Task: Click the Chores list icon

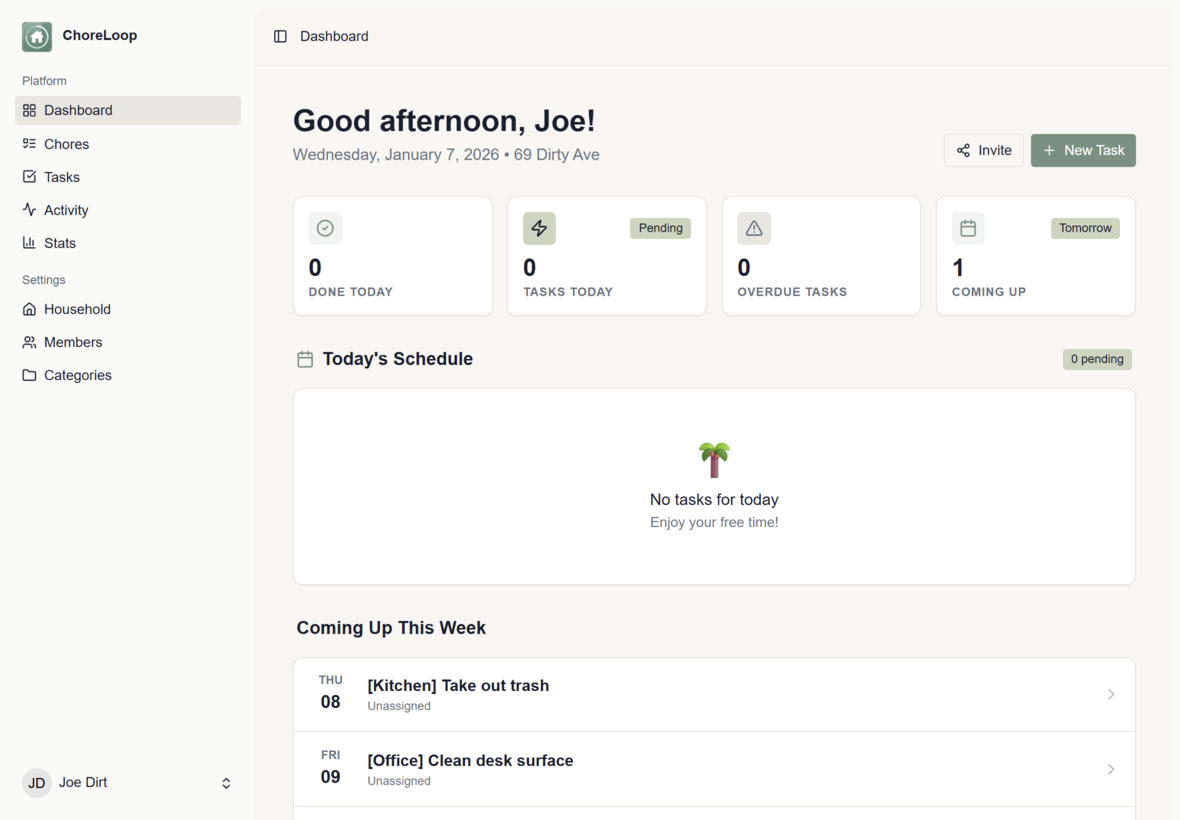Action: (29, 144)
